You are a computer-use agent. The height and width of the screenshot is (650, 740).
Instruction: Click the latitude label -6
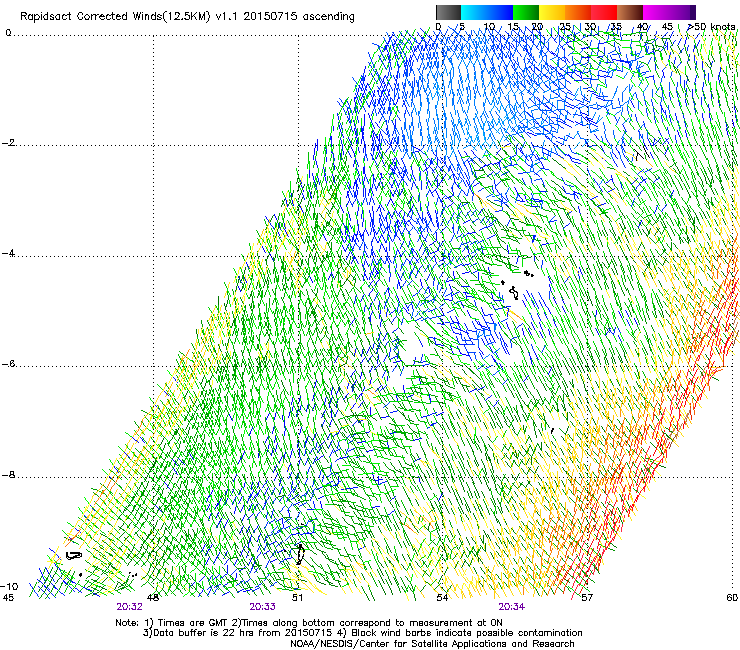tap(9, 364)
